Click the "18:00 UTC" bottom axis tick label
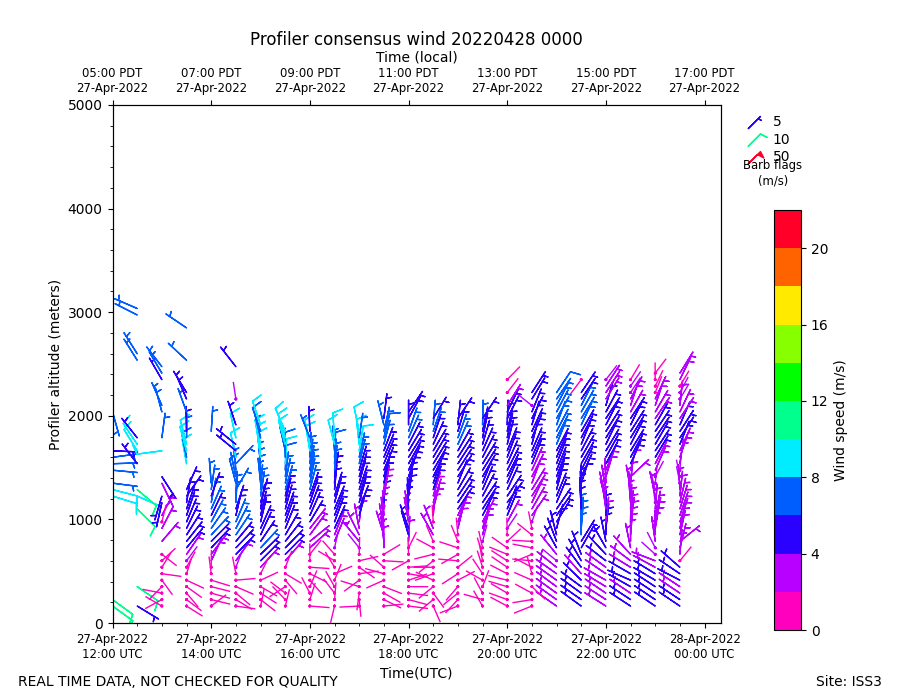 [408, 654]
